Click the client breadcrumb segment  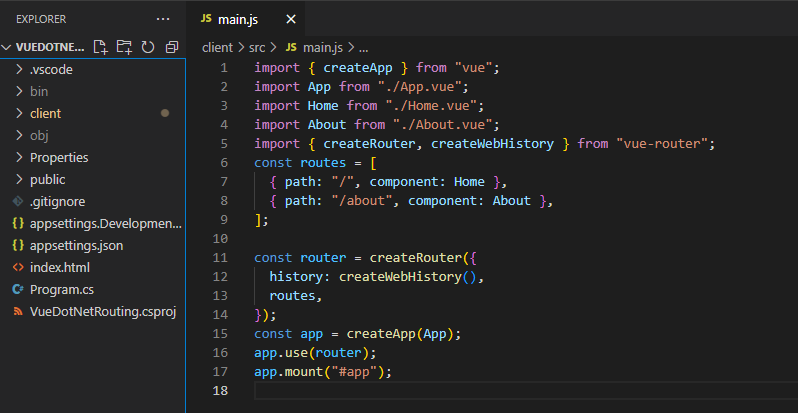click(217, 48)
